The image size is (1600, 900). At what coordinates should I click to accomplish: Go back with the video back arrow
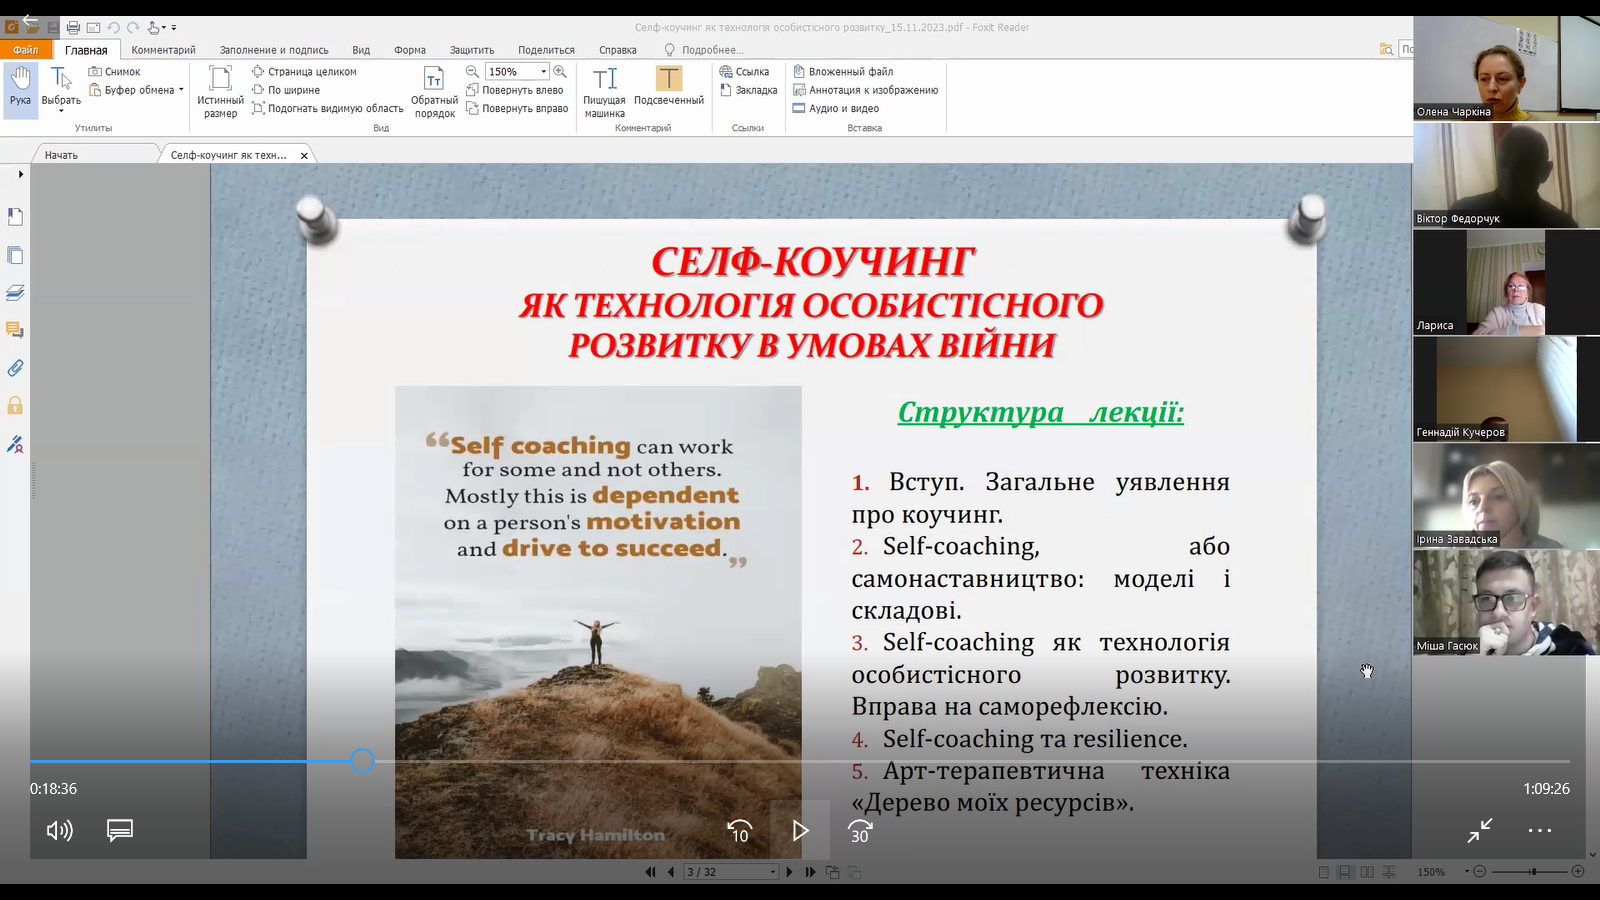(x=29, y=19)
